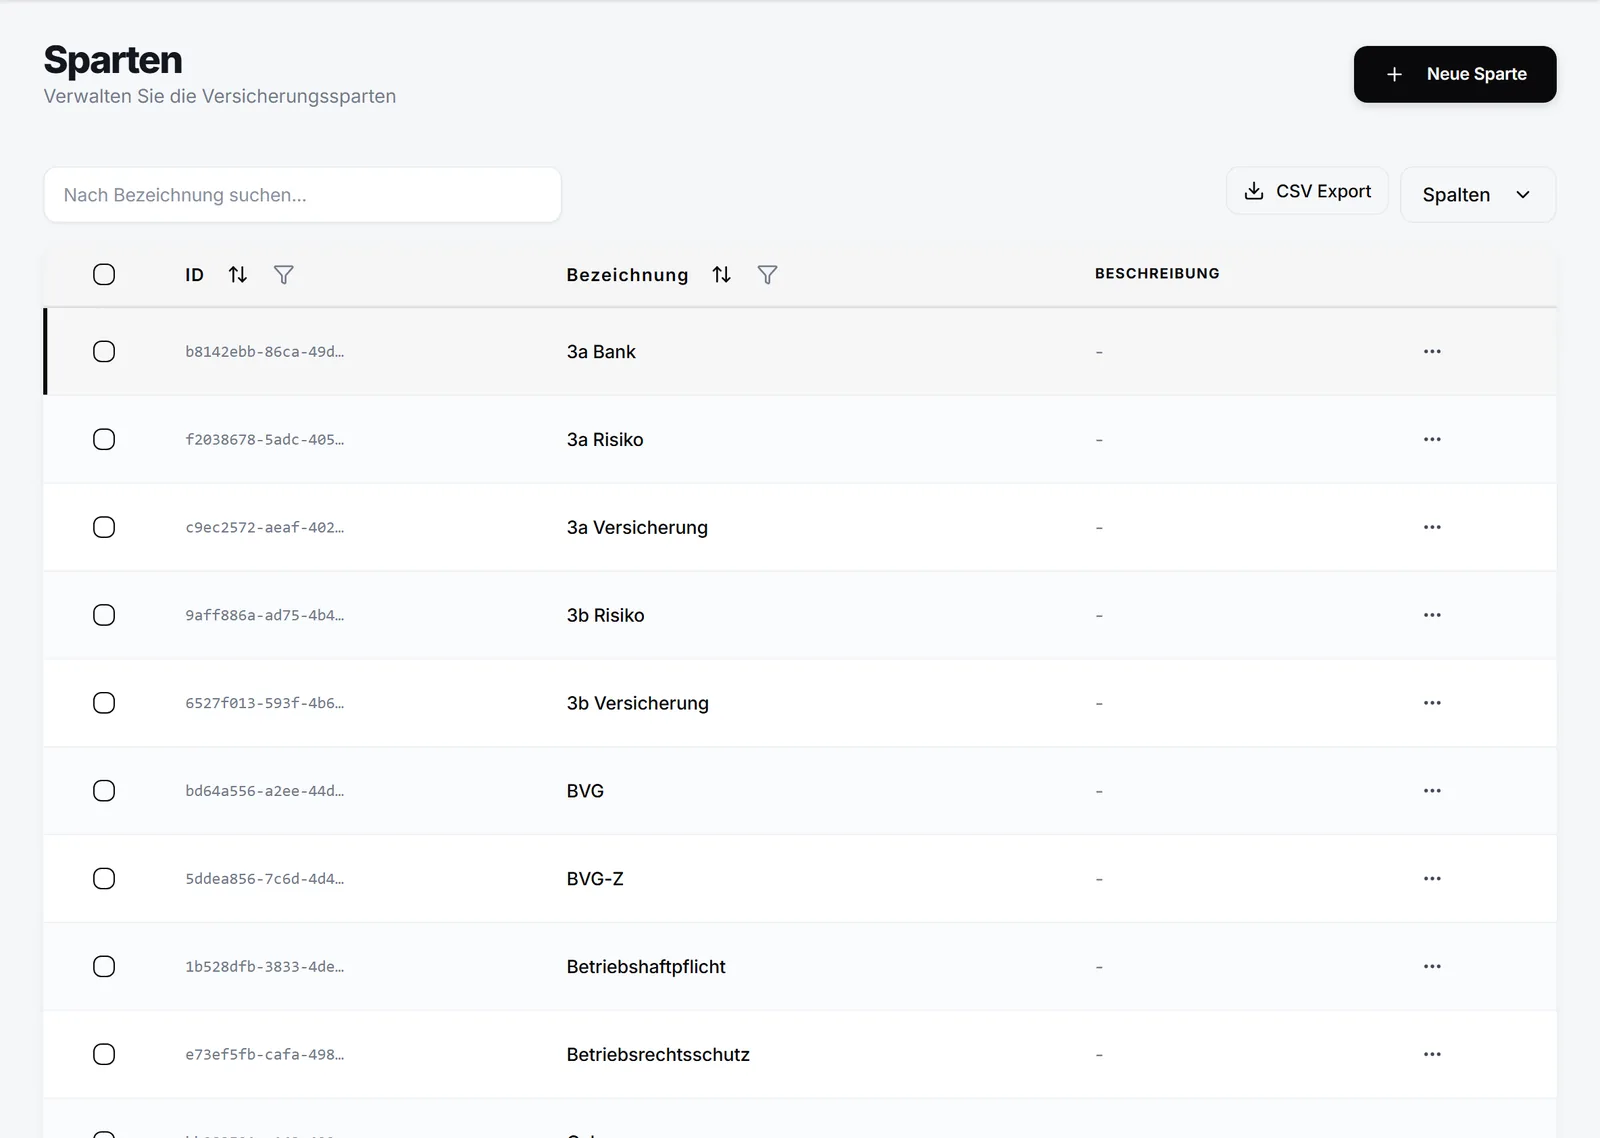The height and width of the screenshot is (1138, 1600).
Task: Click the Betriebsrechtsschutz name cell
Action: [x=658, y=1055]
